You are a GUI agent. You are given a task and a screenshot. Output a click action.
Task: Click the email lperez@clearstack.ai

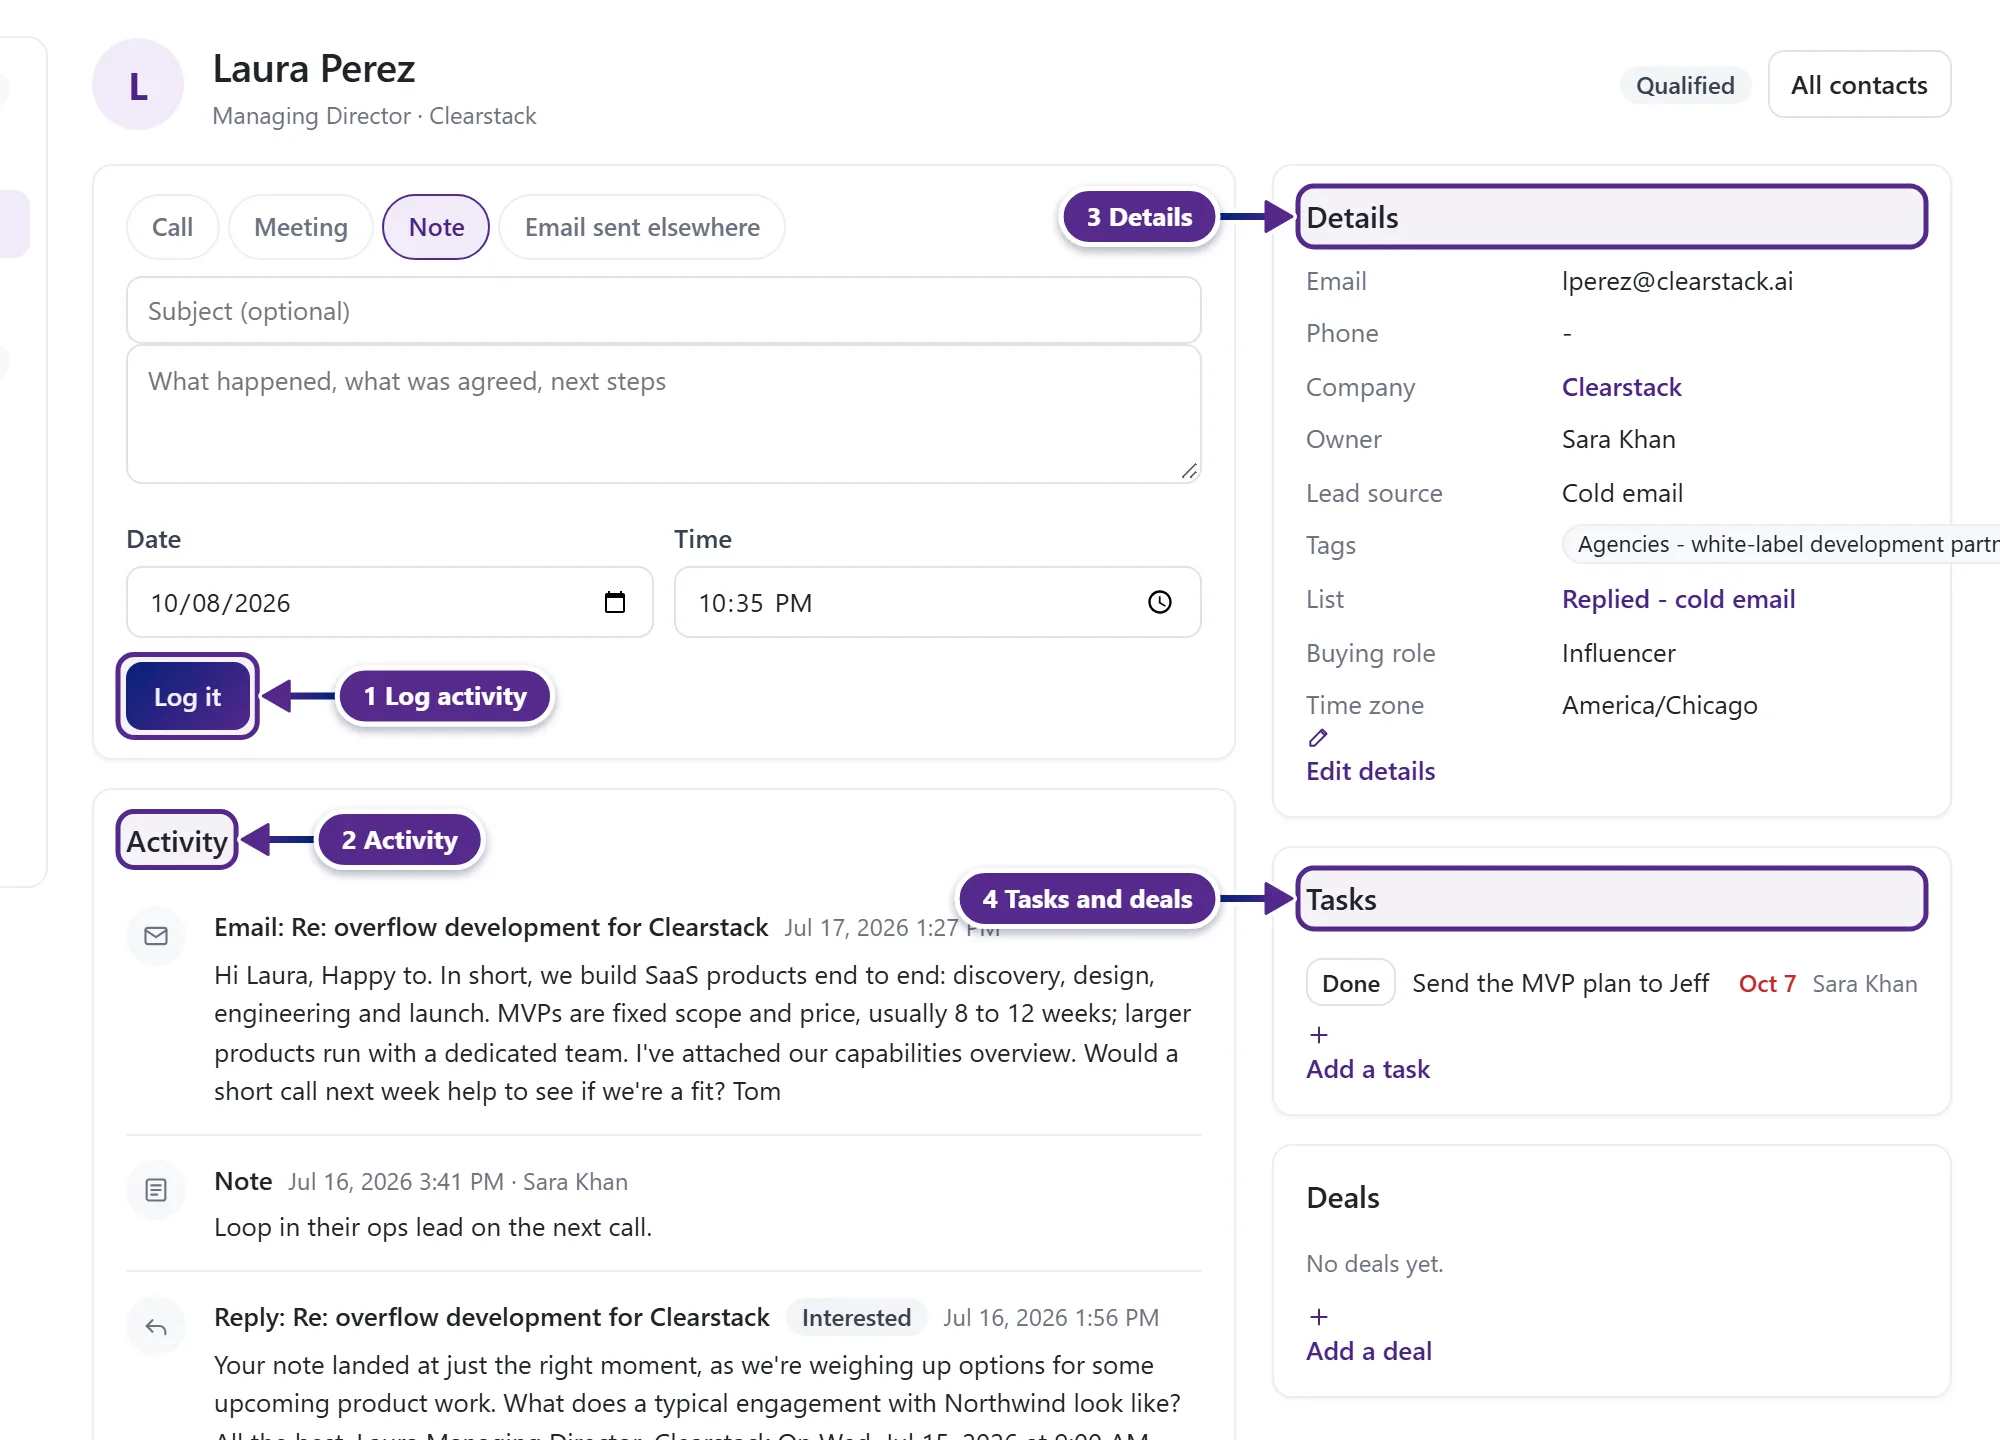tap(1677, 281)
